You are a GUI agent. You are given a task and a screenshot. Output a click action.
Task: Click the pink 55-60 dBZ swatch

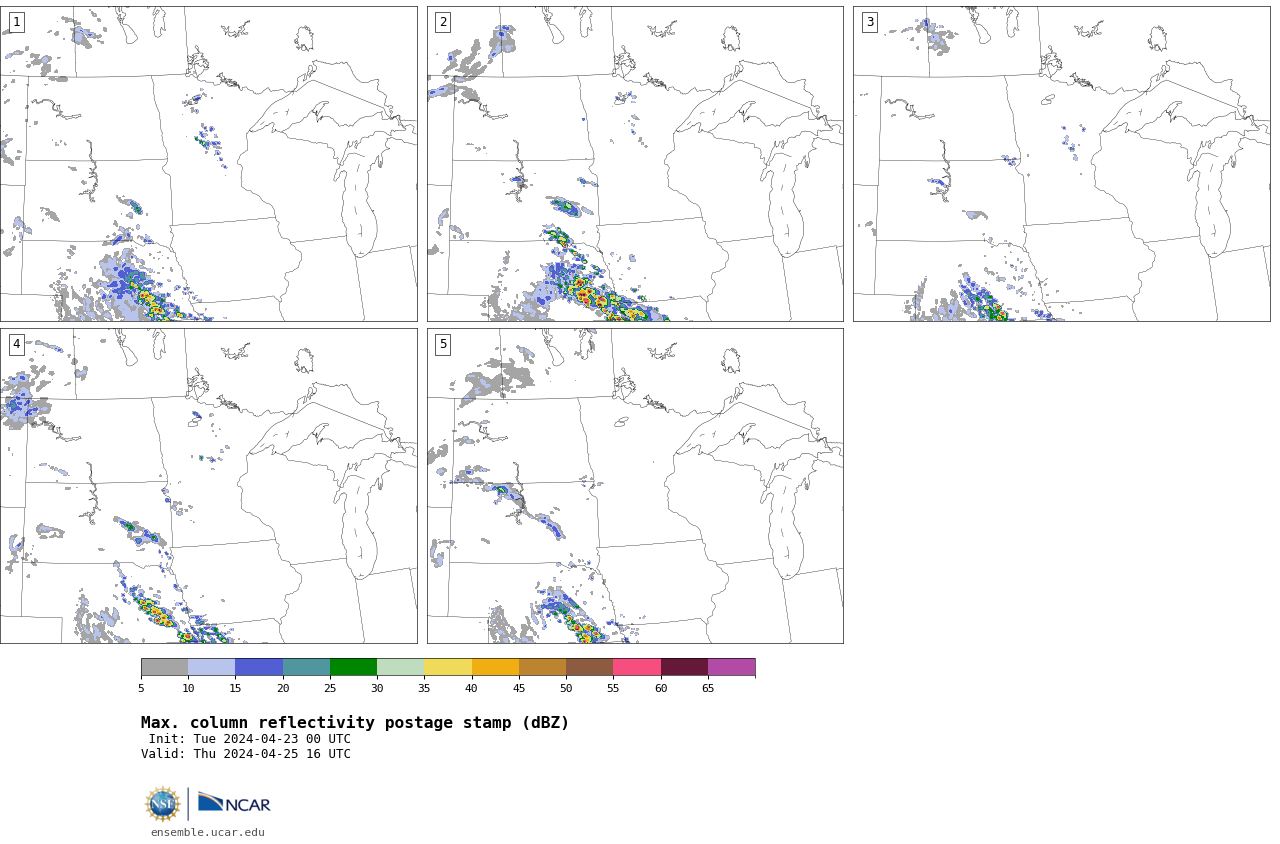coord(637,667)
